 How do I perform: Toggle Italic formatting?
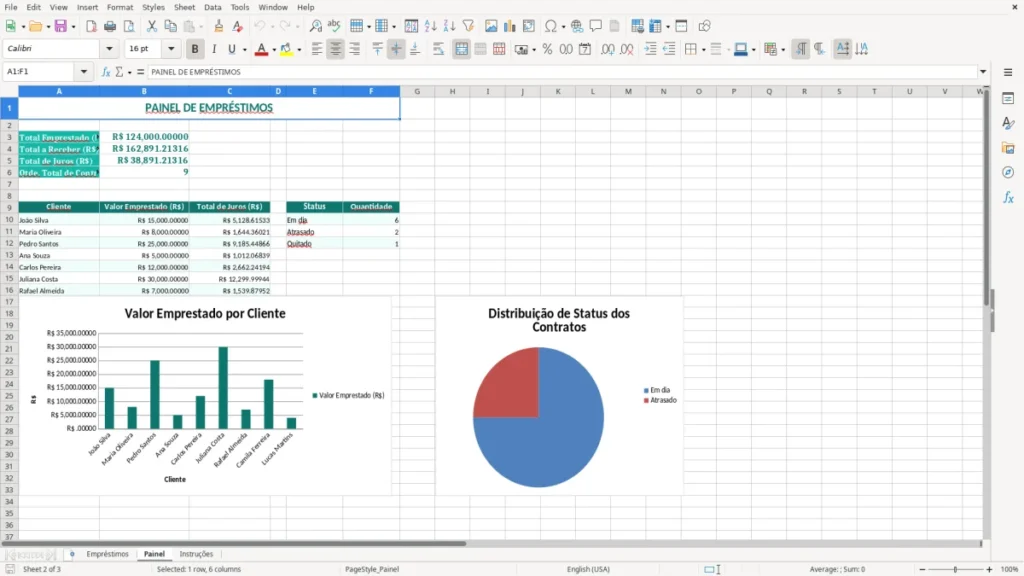tap(214, 49)
